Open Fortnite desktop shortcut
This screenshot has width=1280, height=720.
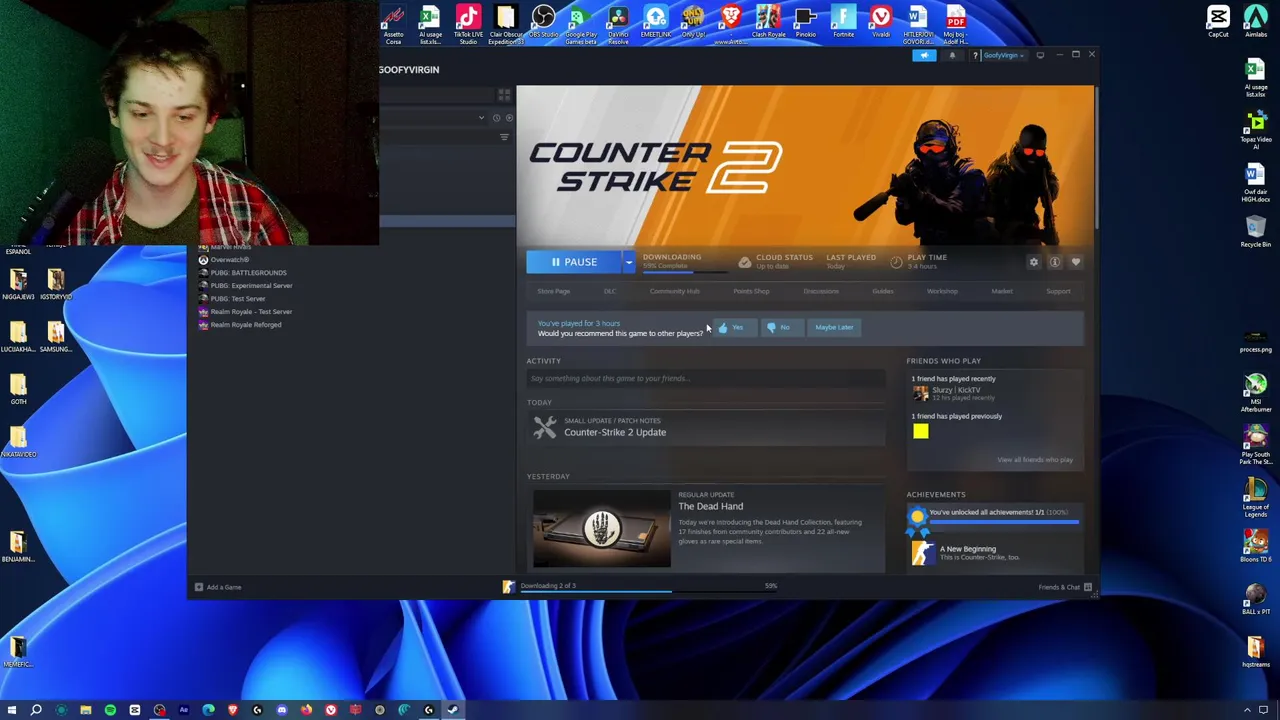tap(843, 22)
